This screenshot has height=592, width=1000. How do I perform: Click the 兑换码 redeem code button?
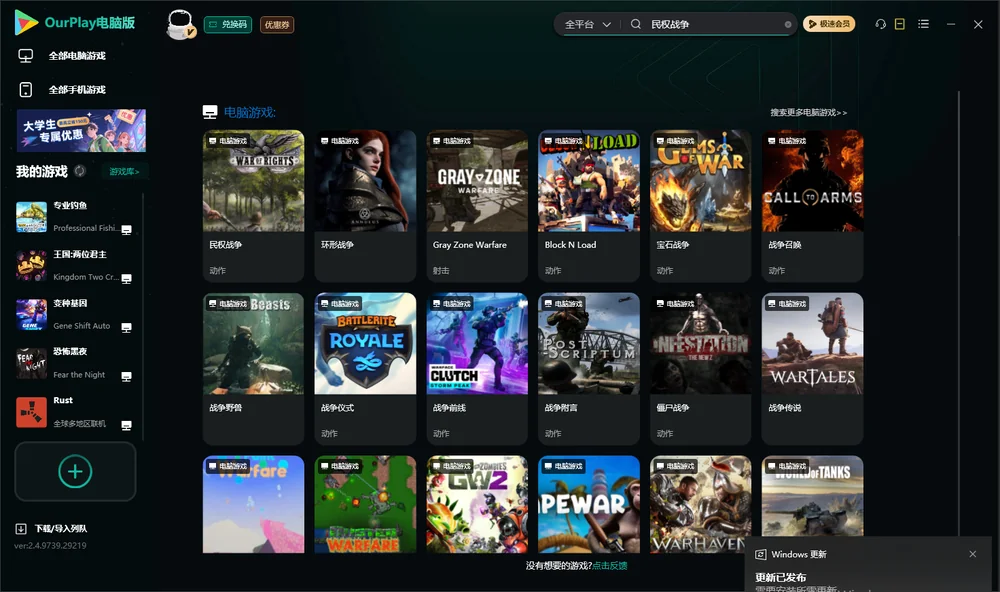228,25
